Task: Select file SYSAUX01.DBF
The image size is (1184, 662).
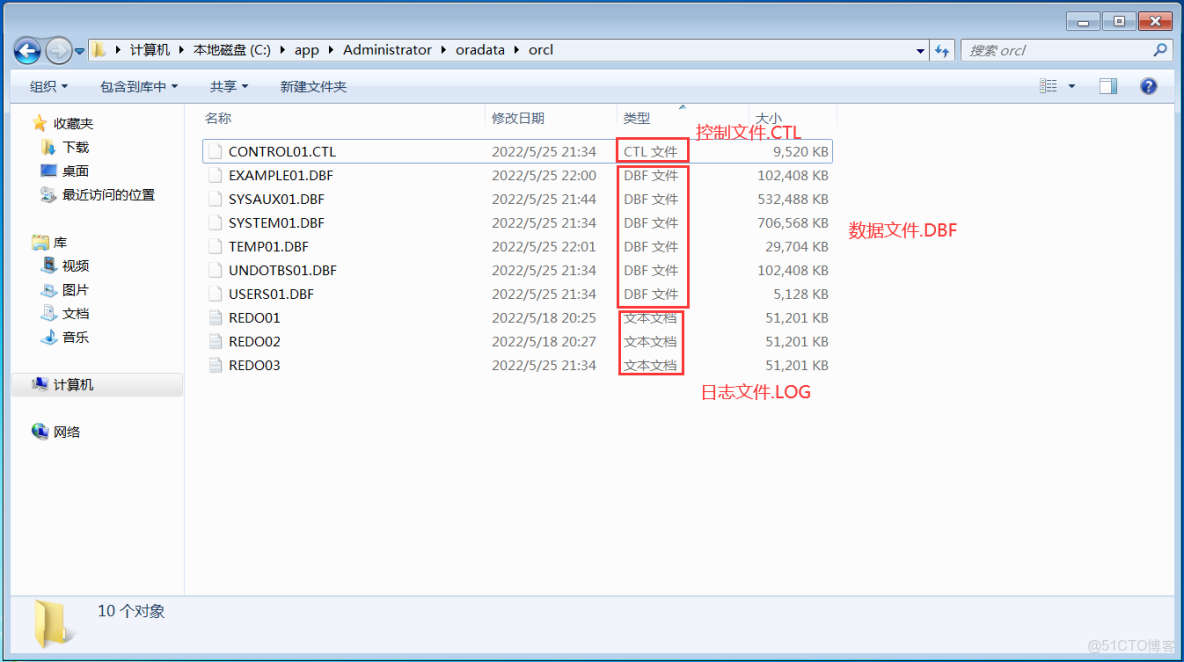Action: pyautogui.click(x=517, y=199)
